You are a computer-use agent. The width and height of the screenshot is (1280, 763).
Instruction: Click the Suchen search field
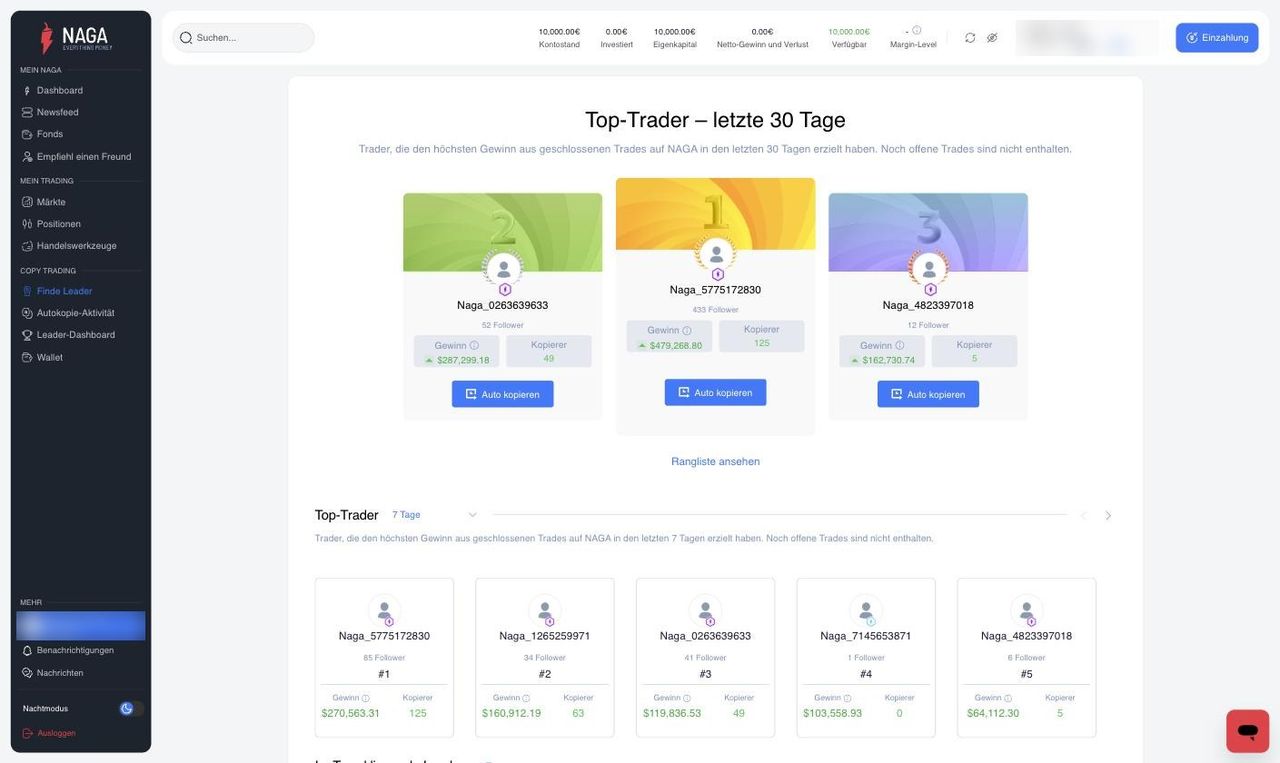click(243, 38)
